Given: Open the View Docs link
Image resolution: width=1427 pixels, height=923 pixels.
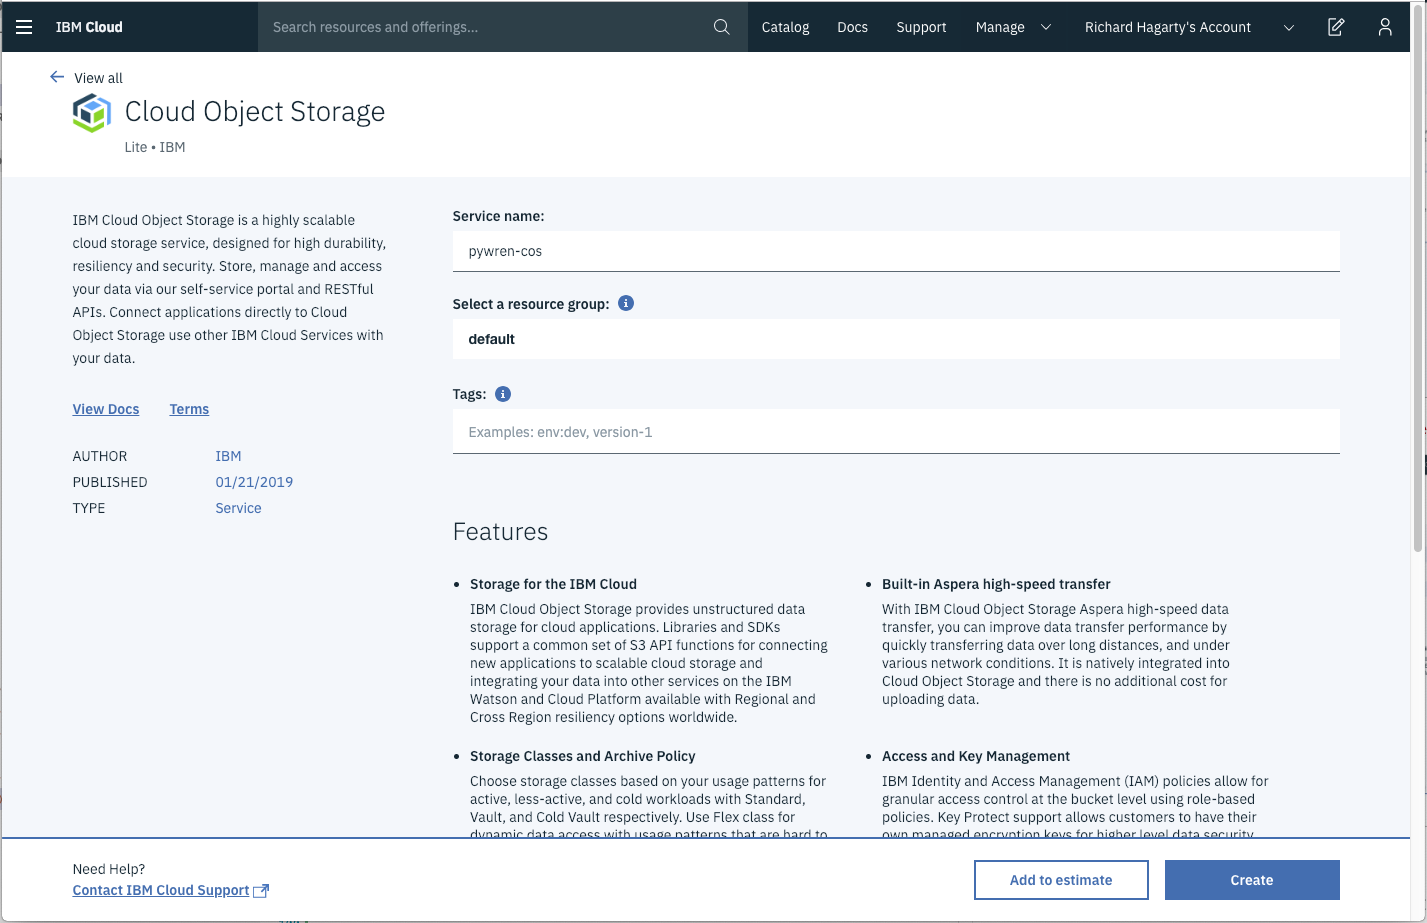Looking at the screenshot, I should click(x=106, y=409).
